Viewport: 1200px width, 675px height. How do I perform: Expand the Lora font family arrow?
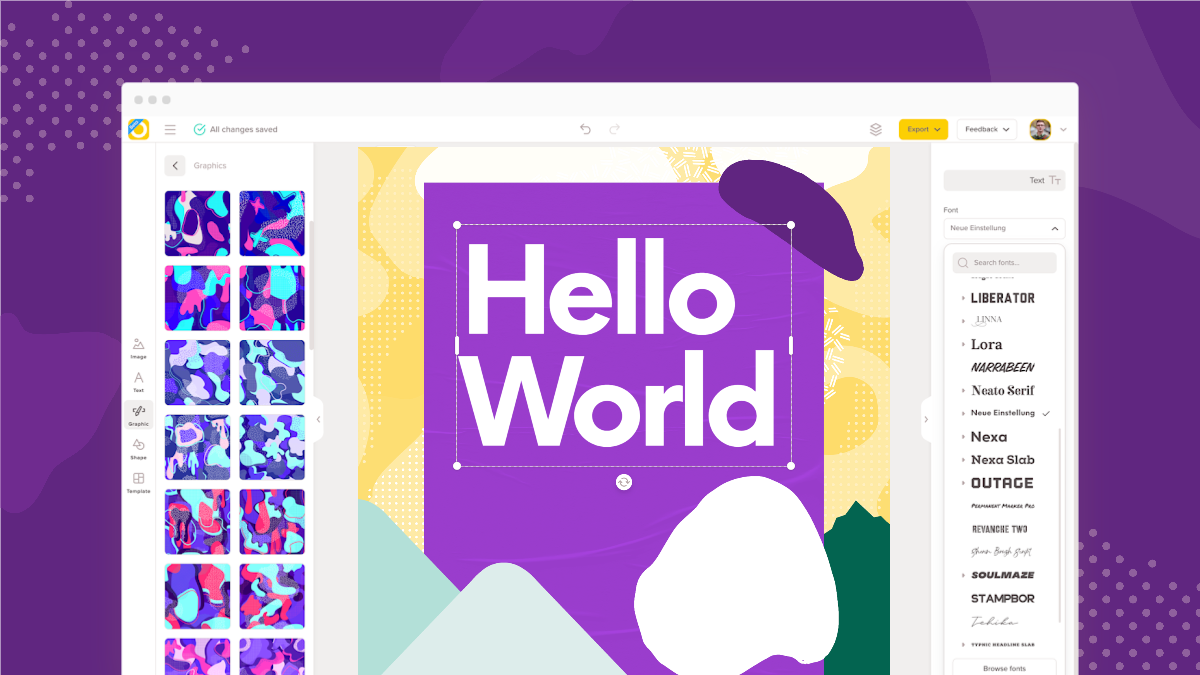pos(963,344)
